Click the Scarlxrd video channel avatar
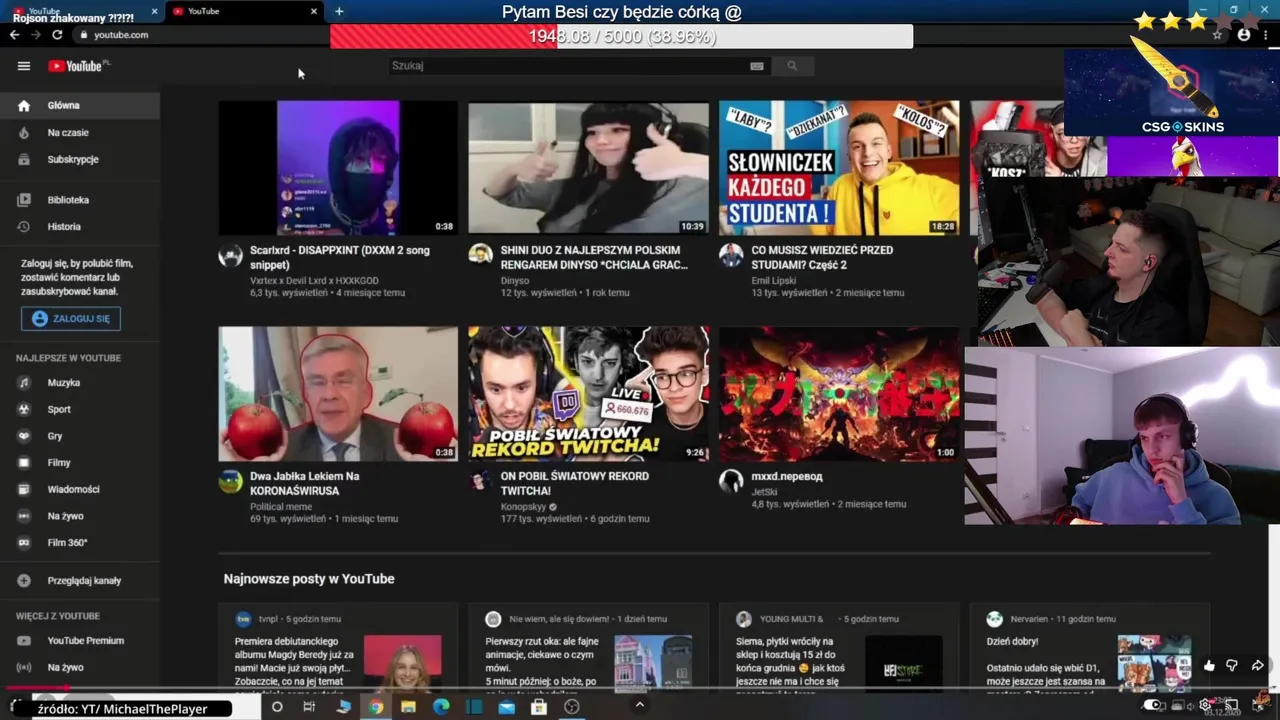Viewport: 1280px width, 720px height. click(x=231, y=255)
